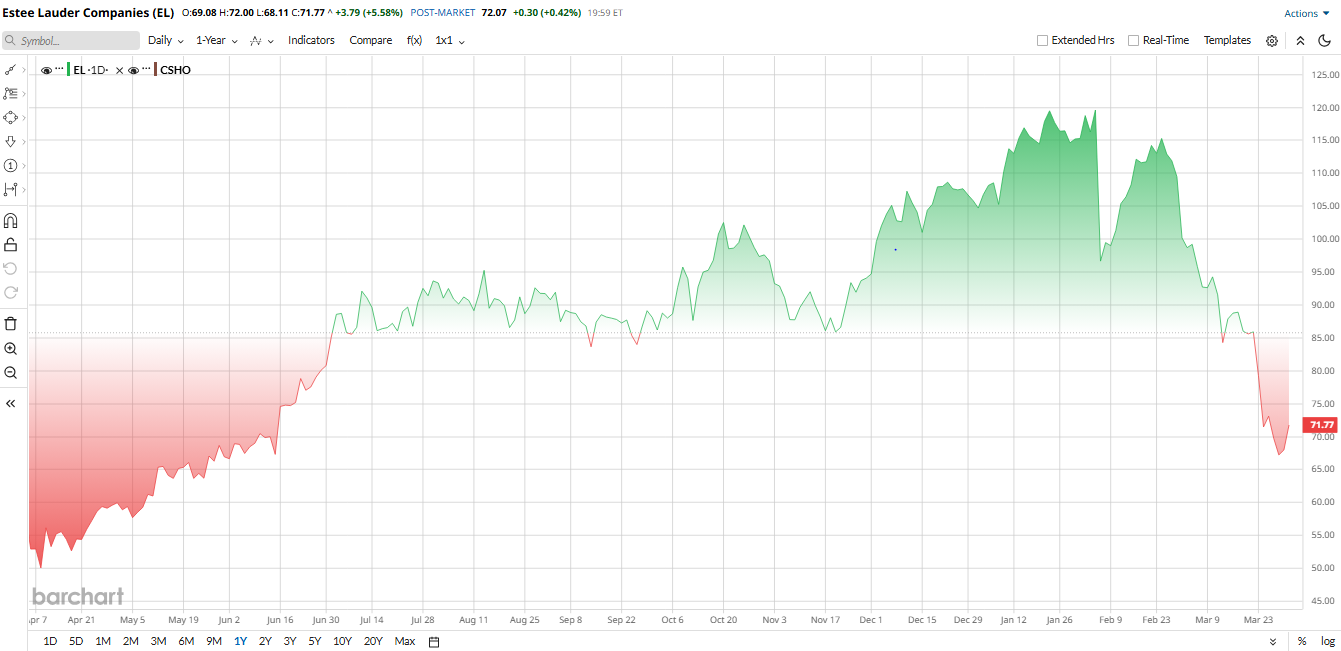
Task: Delete drawings with the trash icon
Action: (x=11, y=323)
